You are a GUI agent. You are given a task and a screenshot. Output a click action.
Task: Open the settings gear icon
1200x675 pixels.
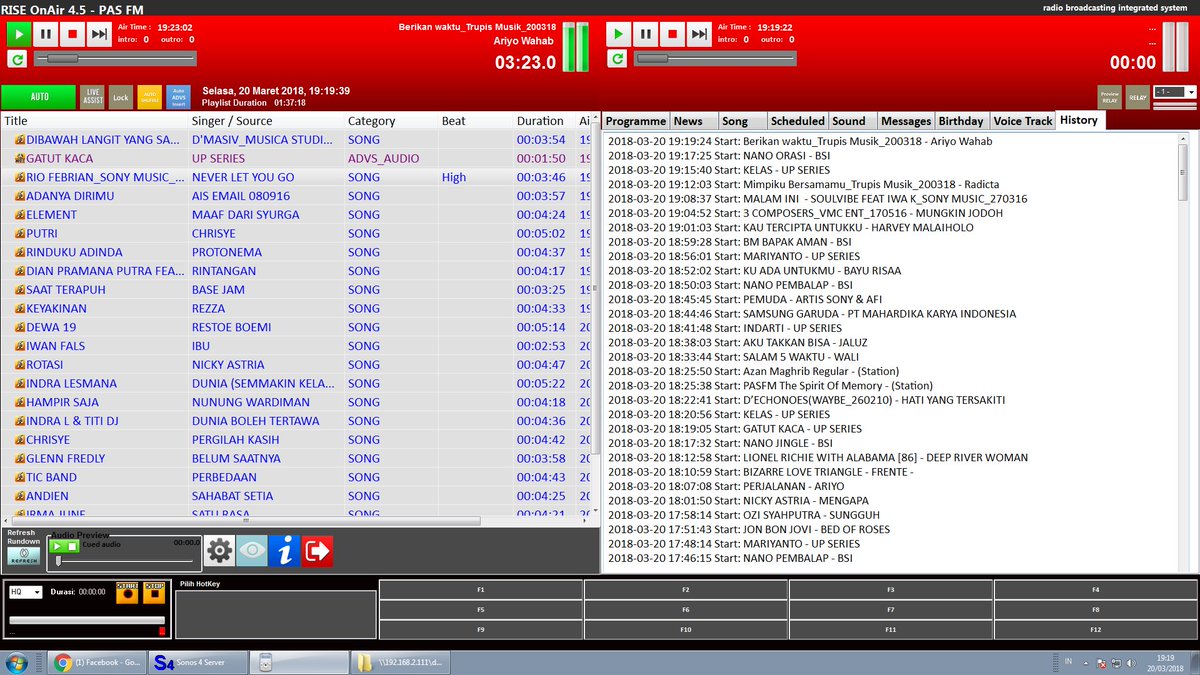pyautogui.click(x=220, y=550)
